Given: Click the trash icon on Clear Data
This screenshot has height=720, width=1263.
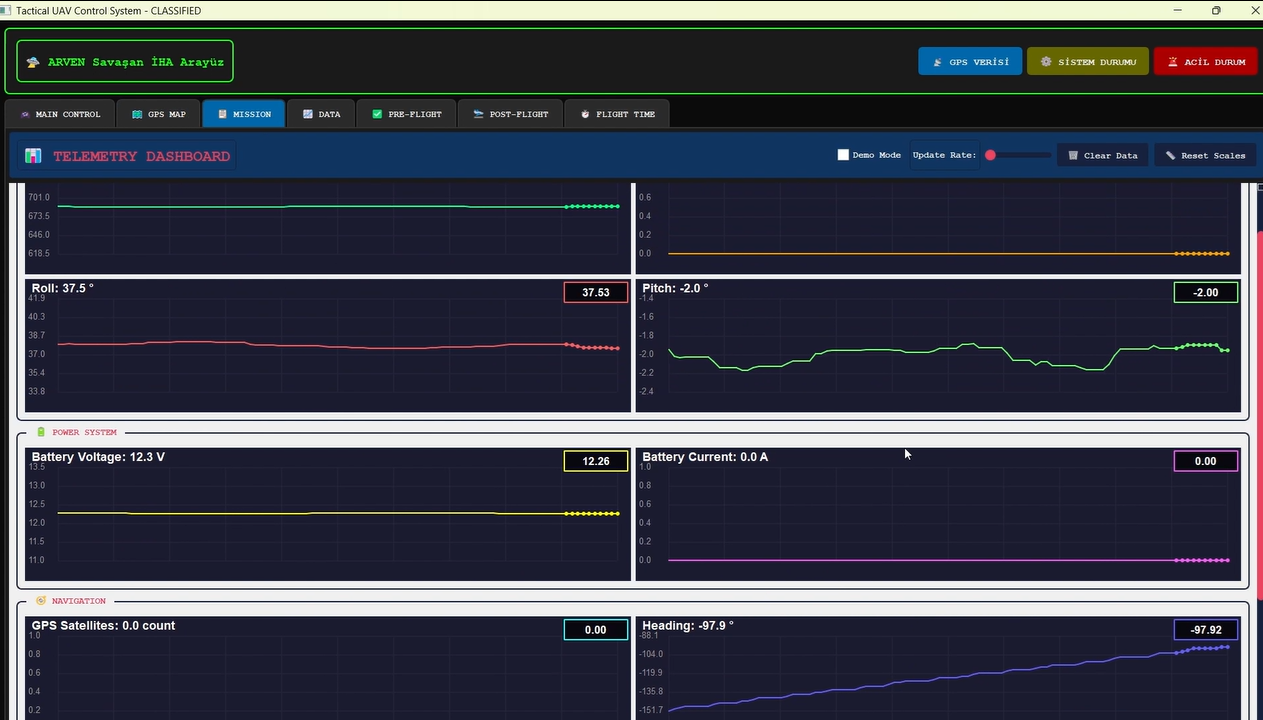Looking at the screenshot, I should (x=1073, y=156).
